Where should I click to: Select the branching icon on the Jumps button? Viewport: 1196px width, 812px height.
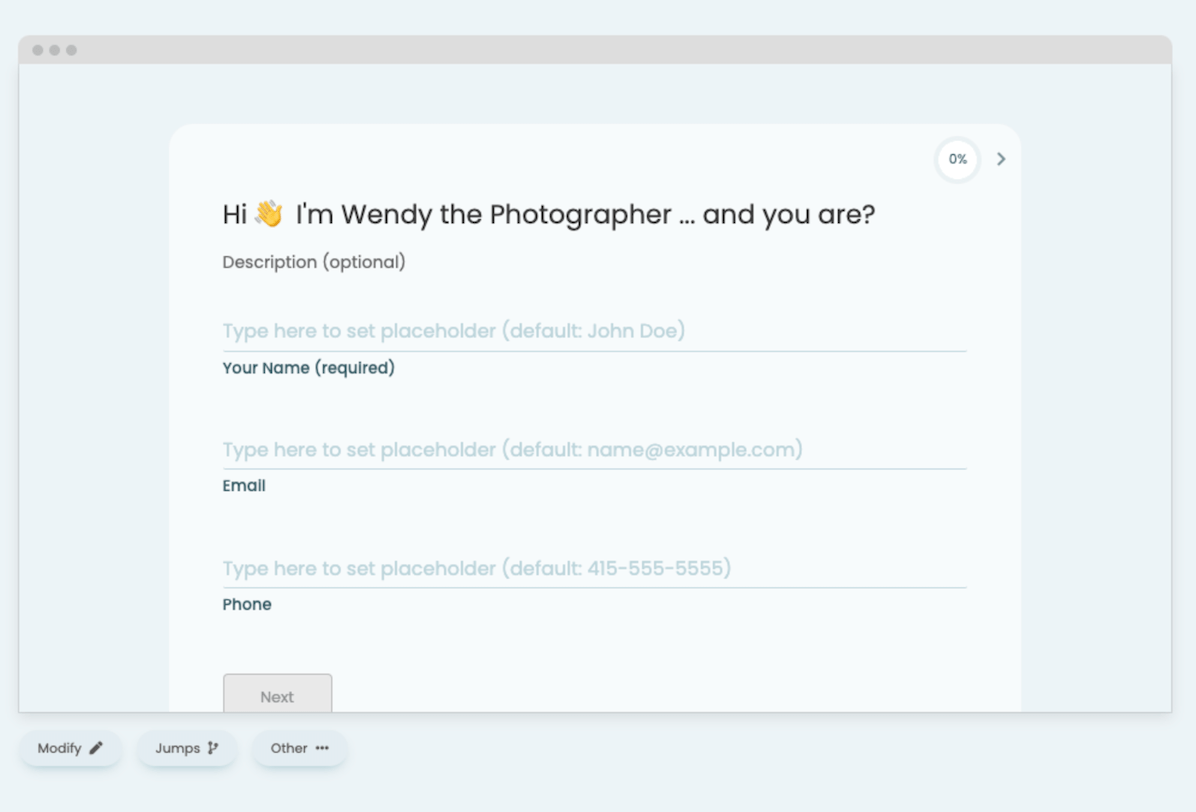(x=212, y=747)
